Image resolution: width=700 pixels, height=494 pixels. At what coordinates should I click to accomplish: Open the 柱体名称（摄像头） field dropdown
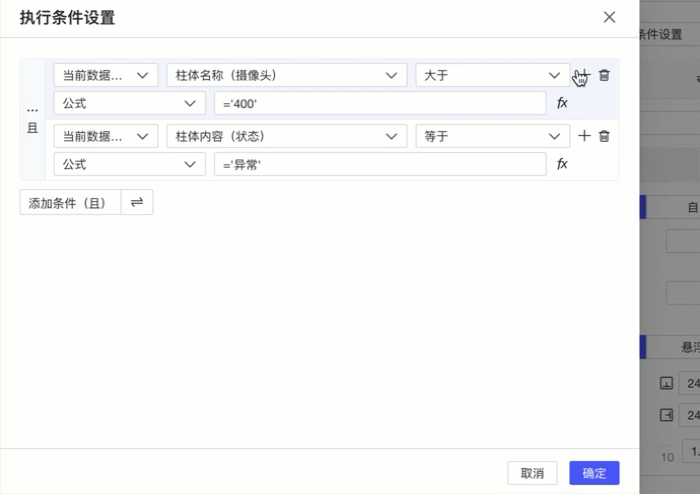(x=285, y=75)
